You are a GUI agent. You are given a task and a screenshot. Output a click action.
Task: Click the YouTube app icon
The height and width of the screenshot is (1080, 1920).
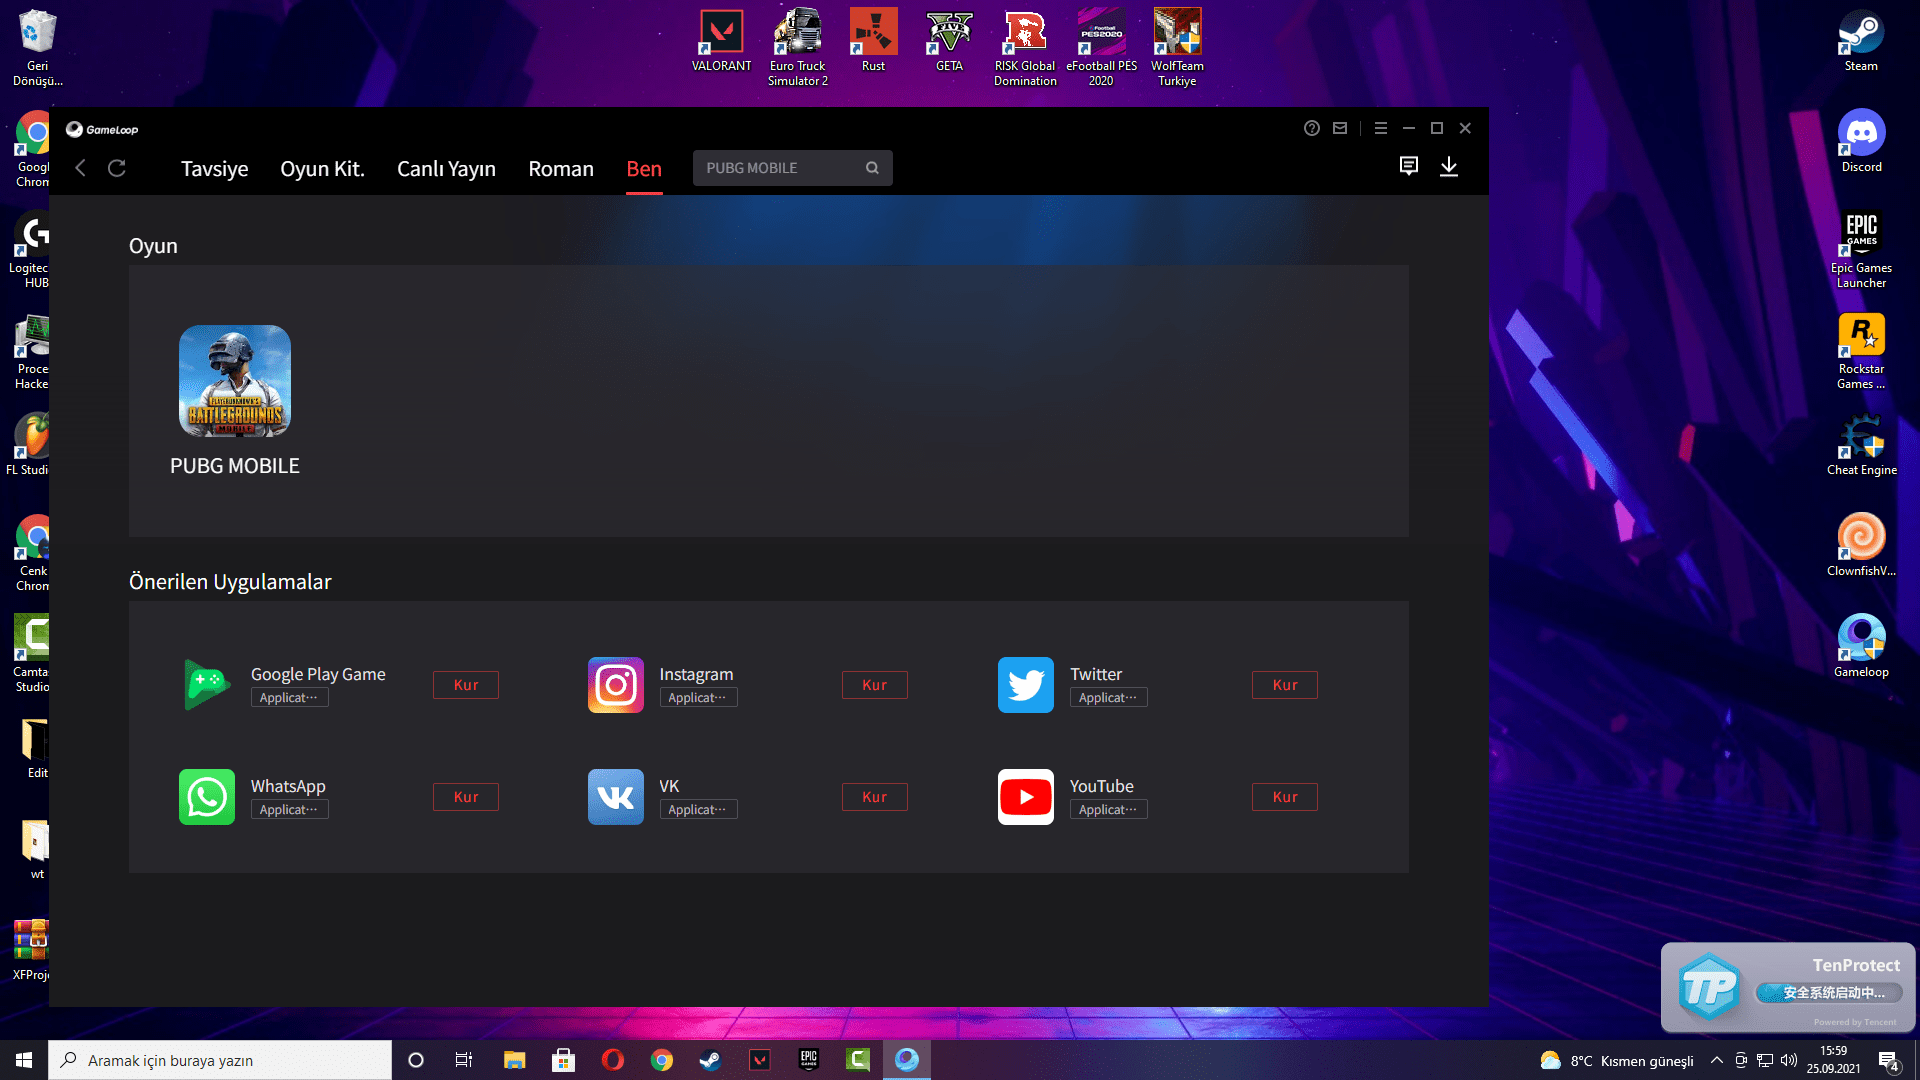point(1026,797)
